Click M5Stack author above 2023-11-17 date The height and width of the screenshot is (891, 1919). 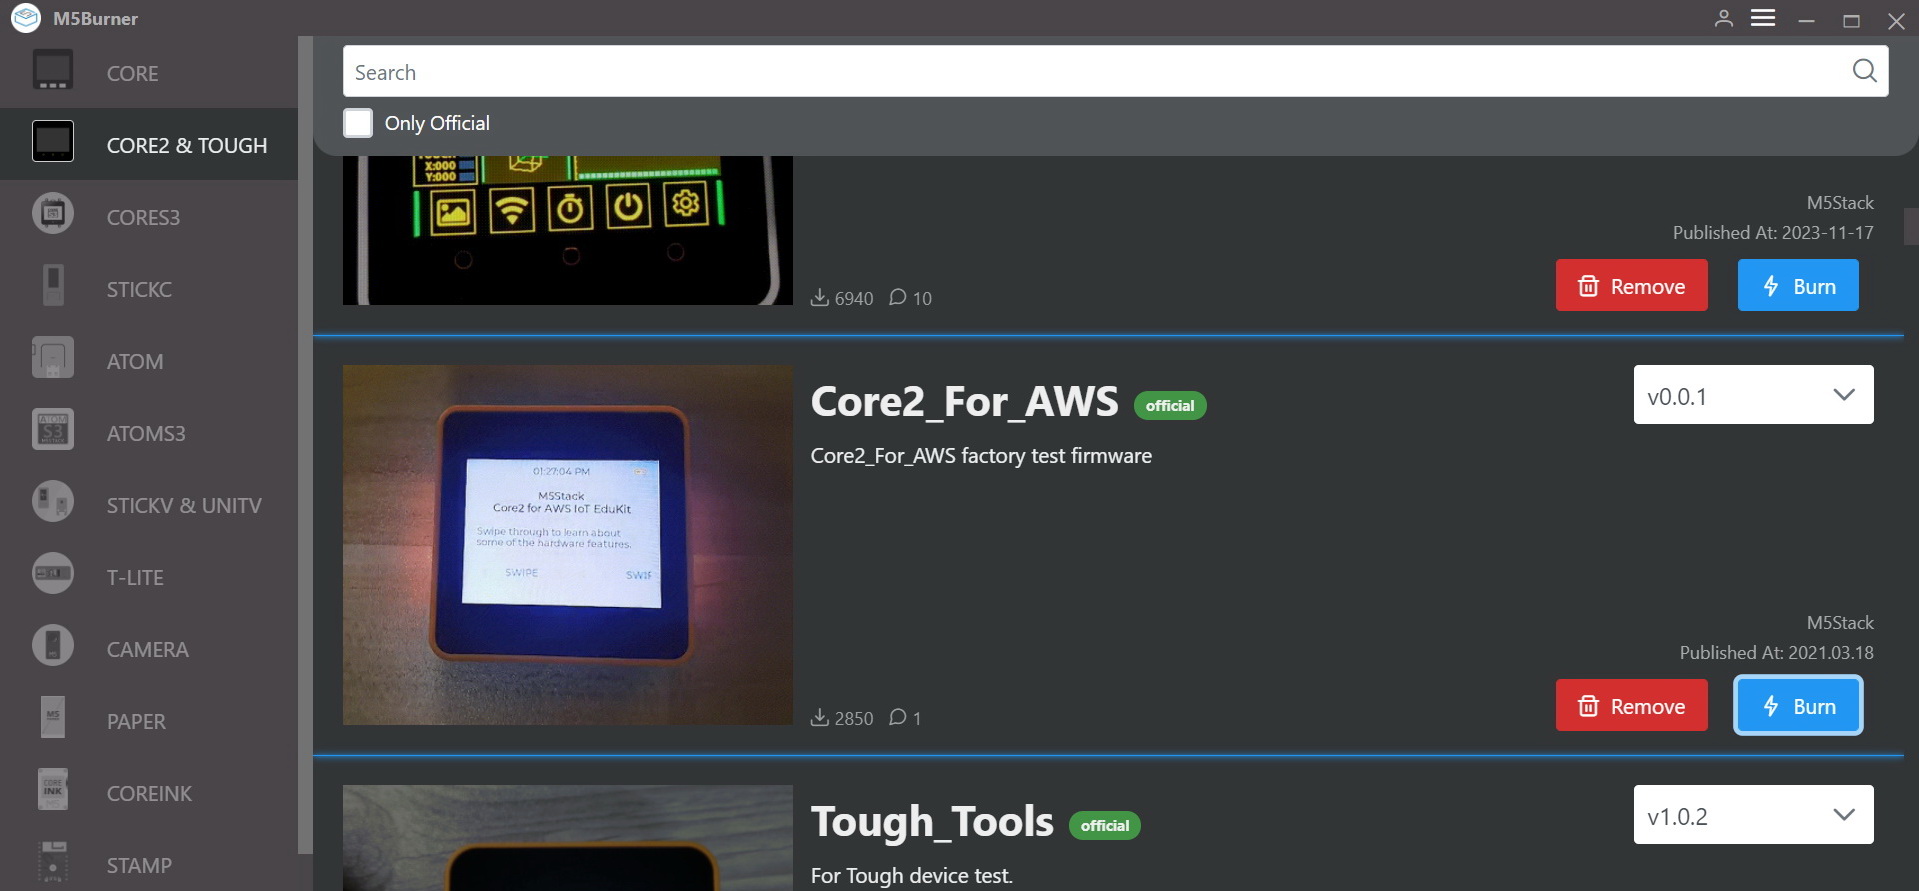click(x=1840, y=203)
